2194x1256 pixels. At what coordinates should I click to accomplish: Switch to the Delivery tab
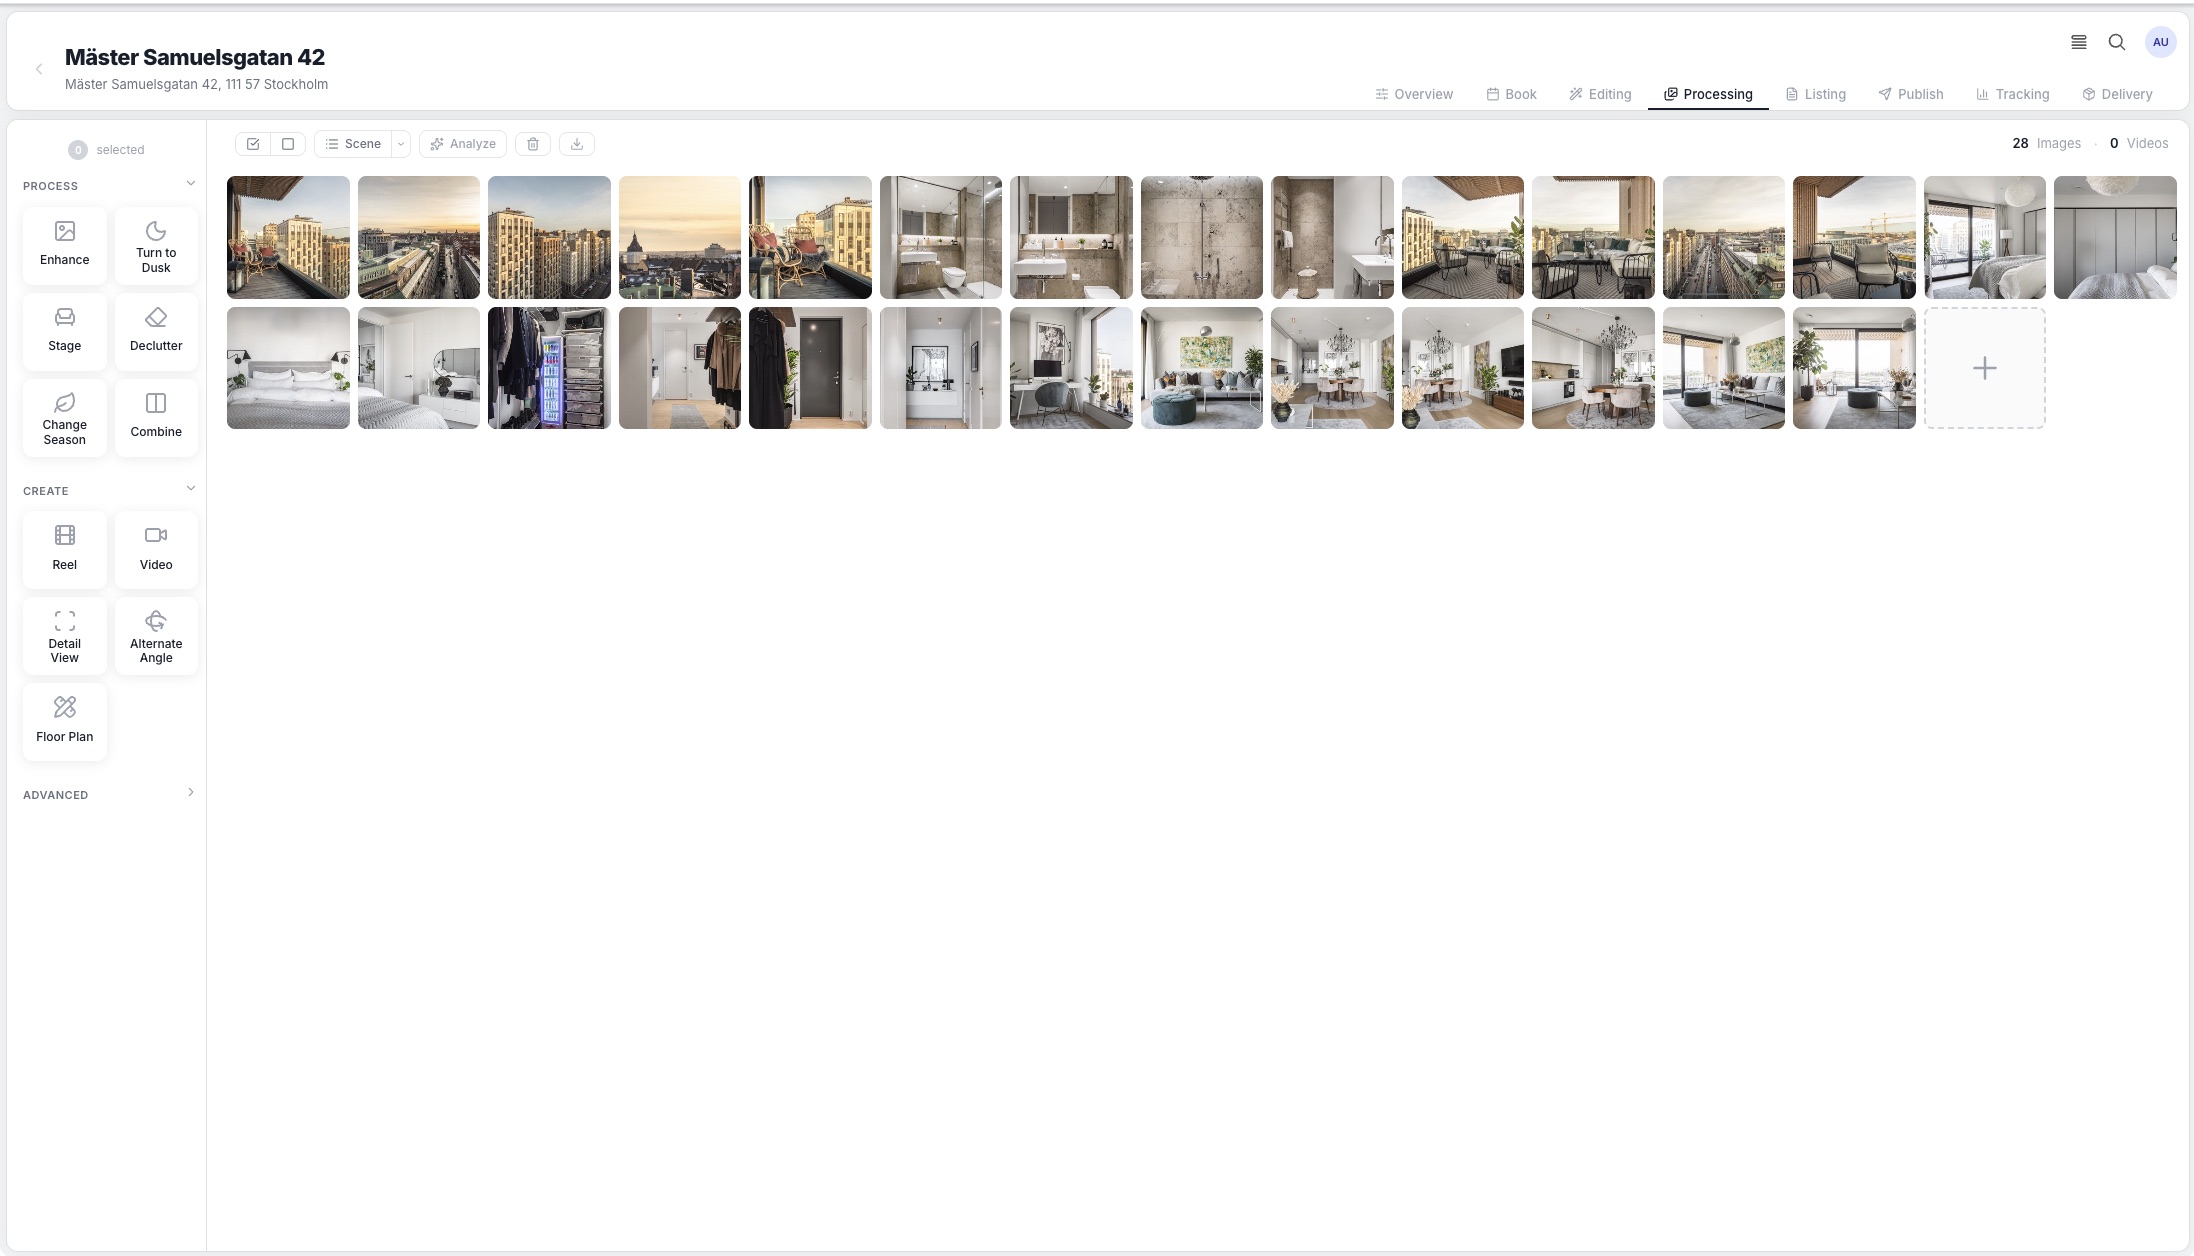click(2117, 94)
